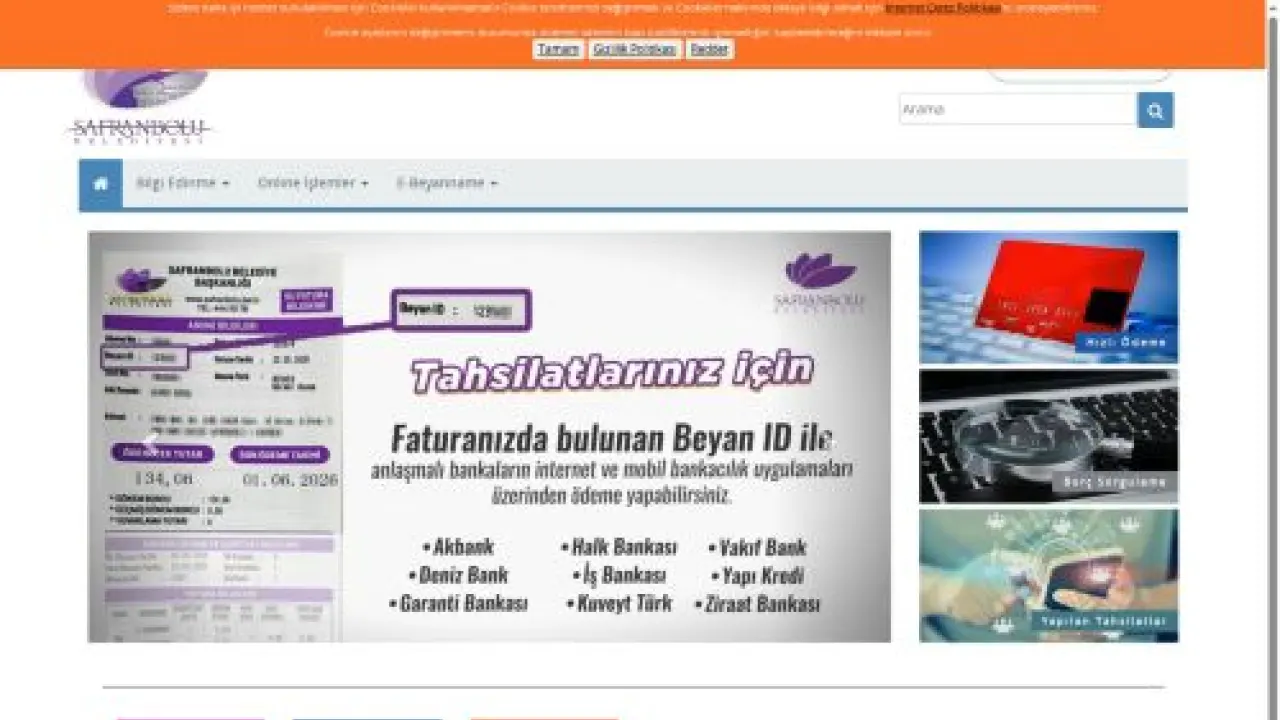Focus the Arama search field
This screenshot has height=720, width=1280.
[1018, 110]
